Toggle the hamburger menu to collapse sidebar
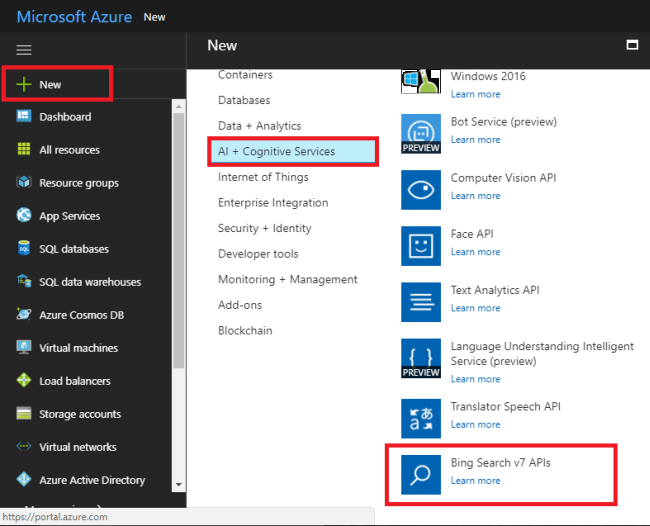 (x=24, y=49)
